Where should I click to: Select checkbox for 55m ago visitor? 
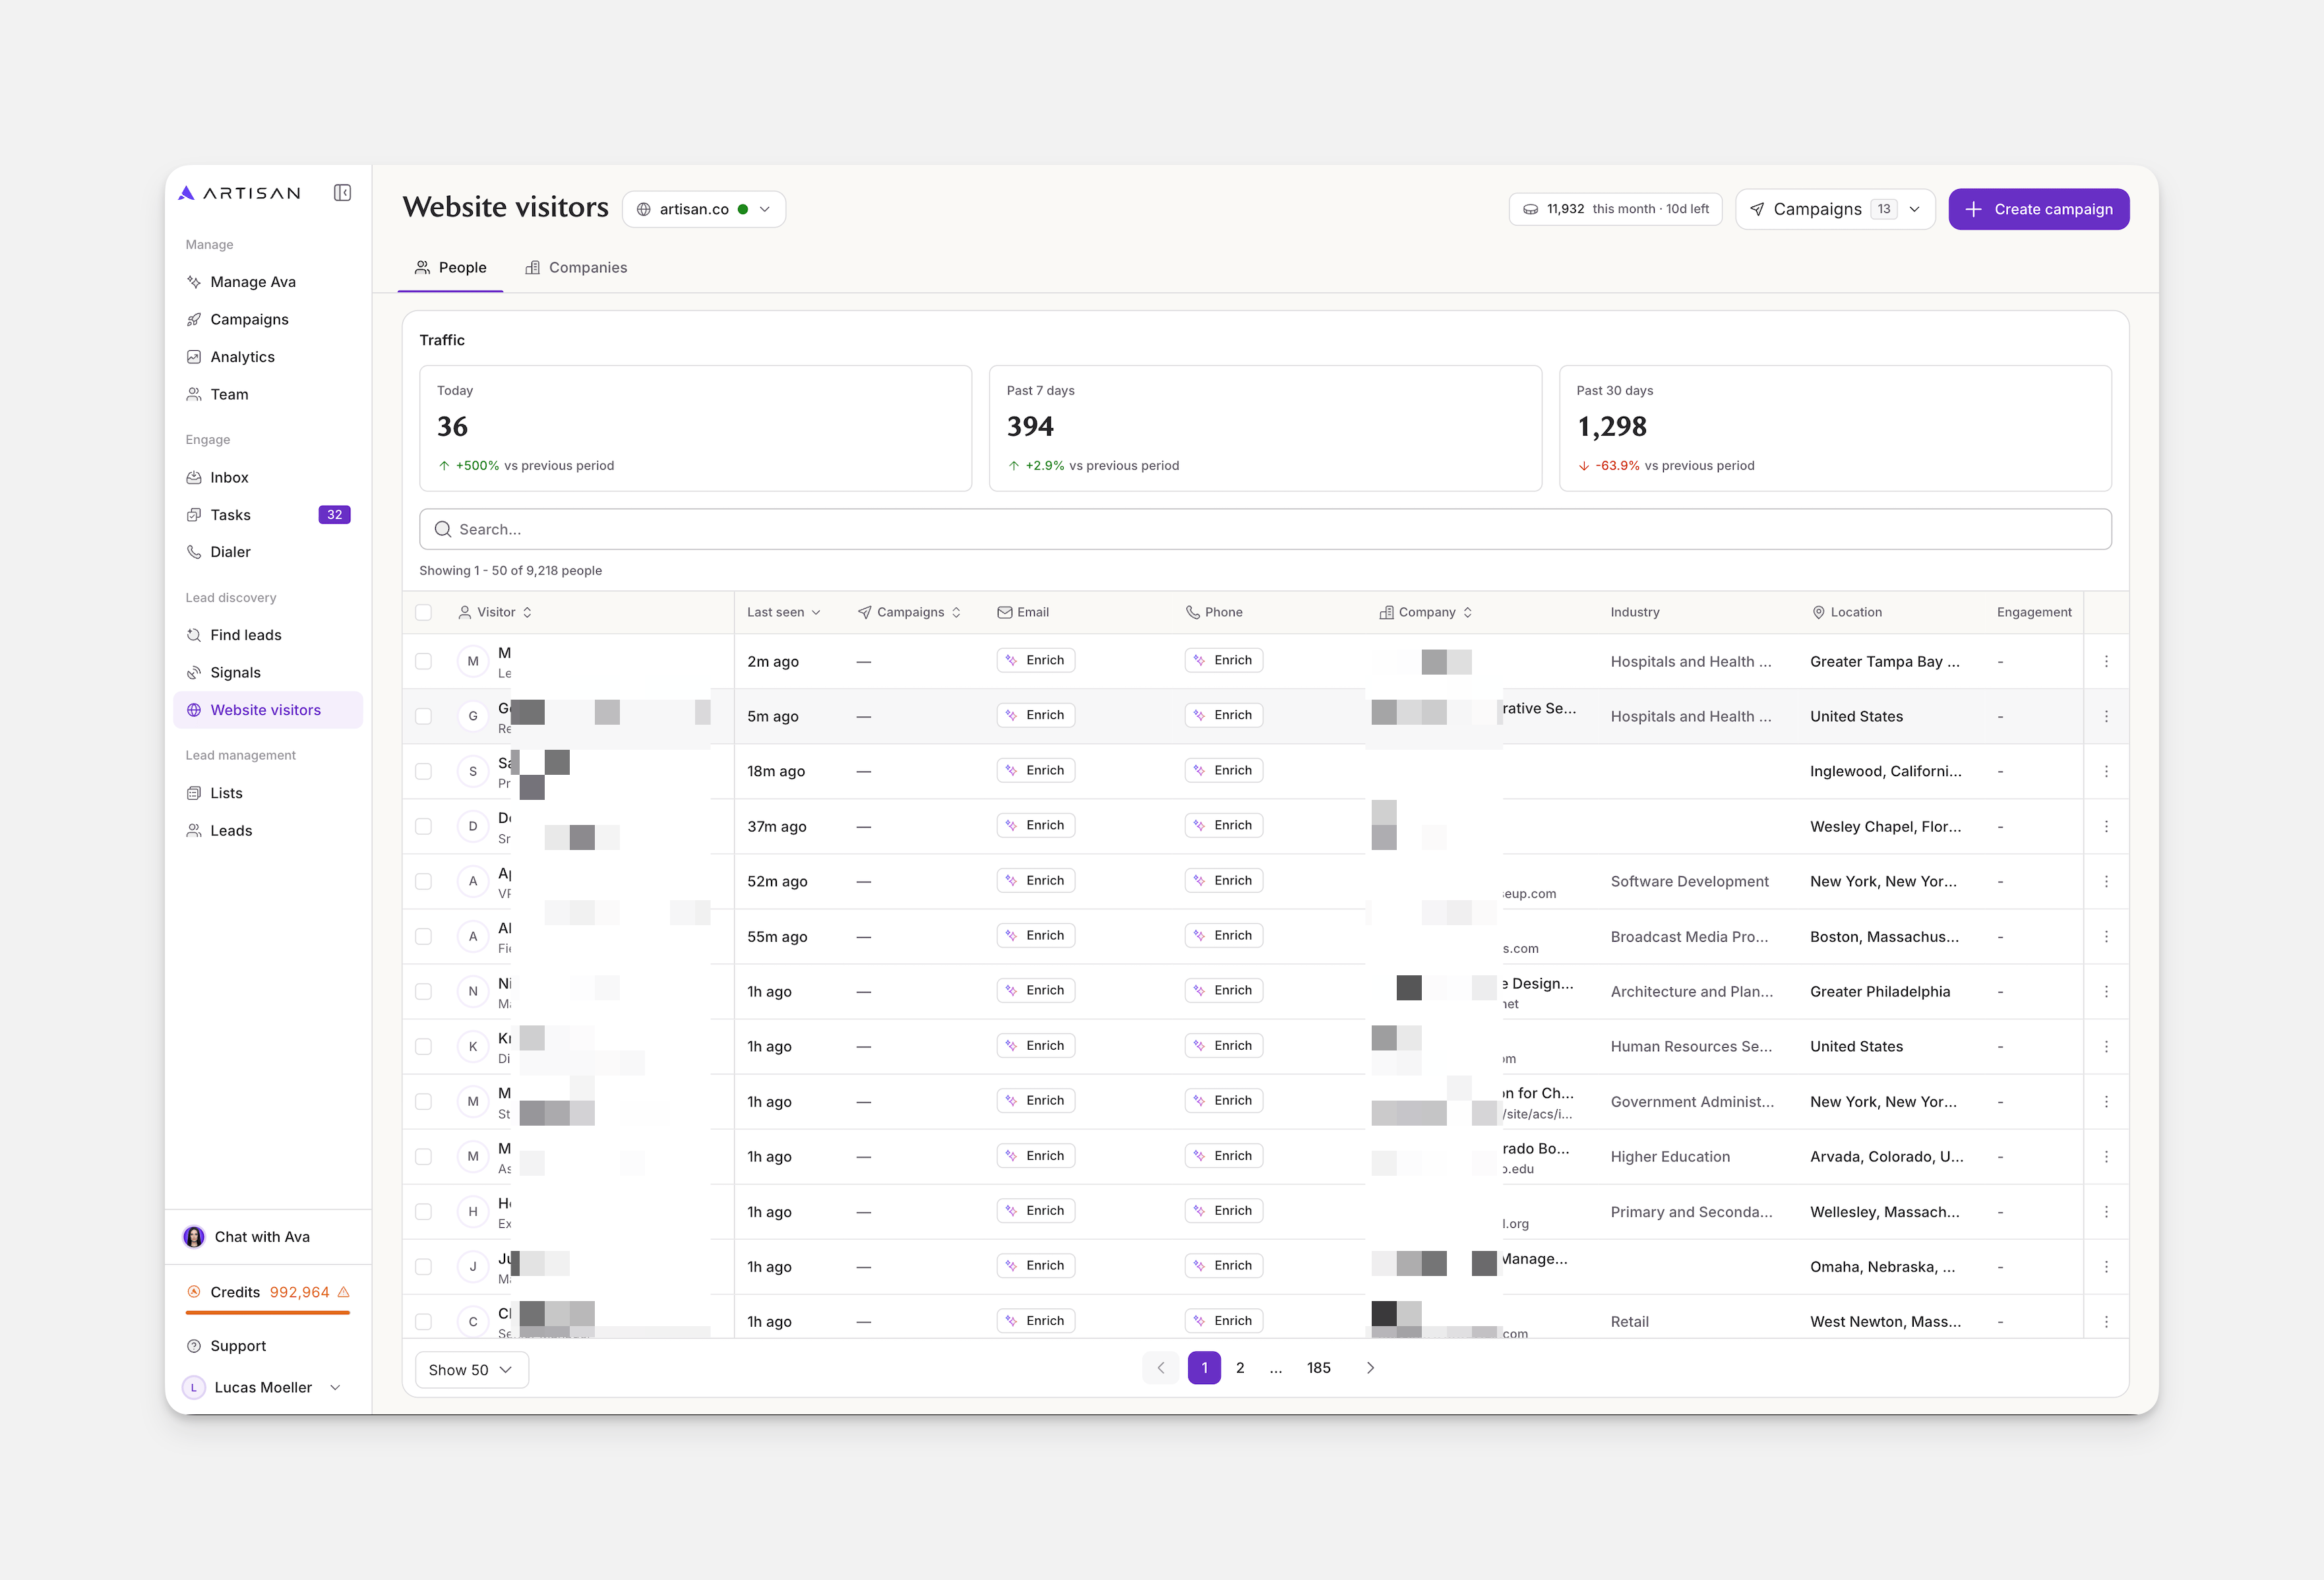tap(424, 936)
